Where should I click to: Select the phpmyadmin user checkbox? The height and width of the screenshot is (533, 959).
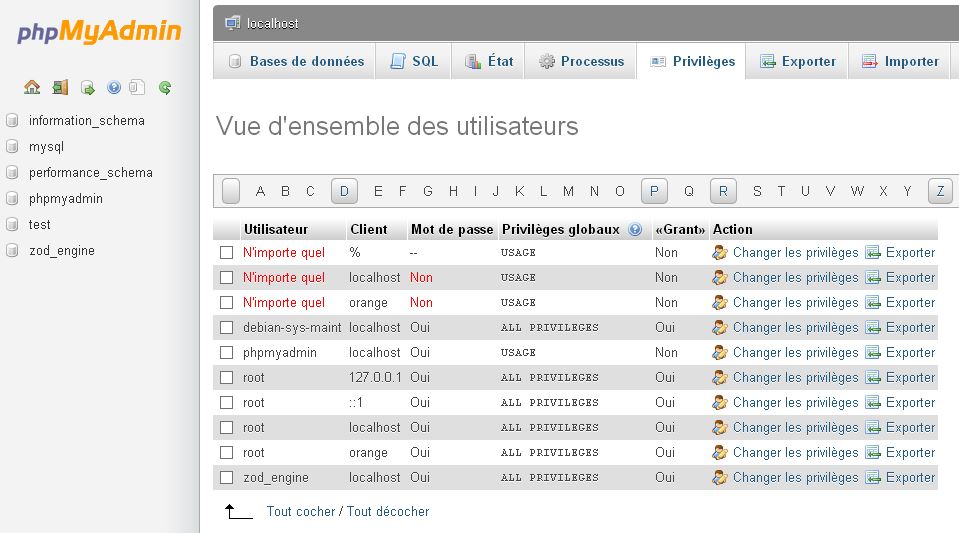[227, 352]
